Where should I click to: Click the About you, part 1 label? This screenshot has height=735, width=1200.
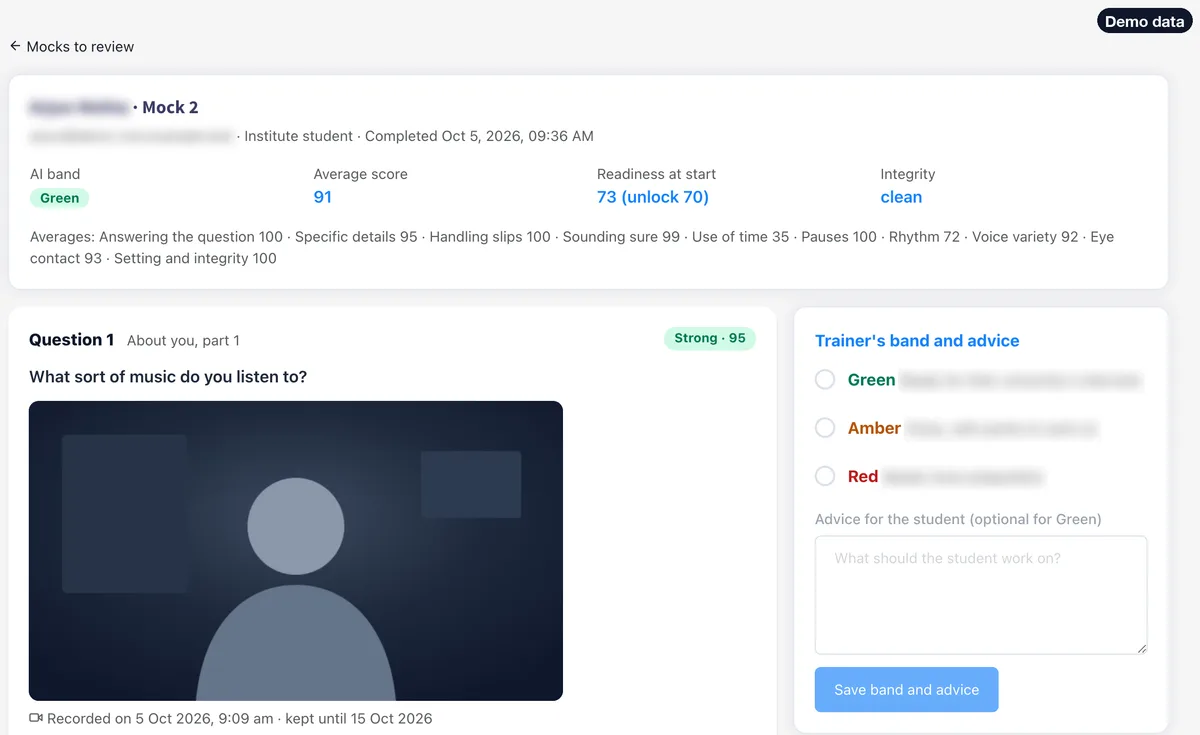tap(183, 341)
